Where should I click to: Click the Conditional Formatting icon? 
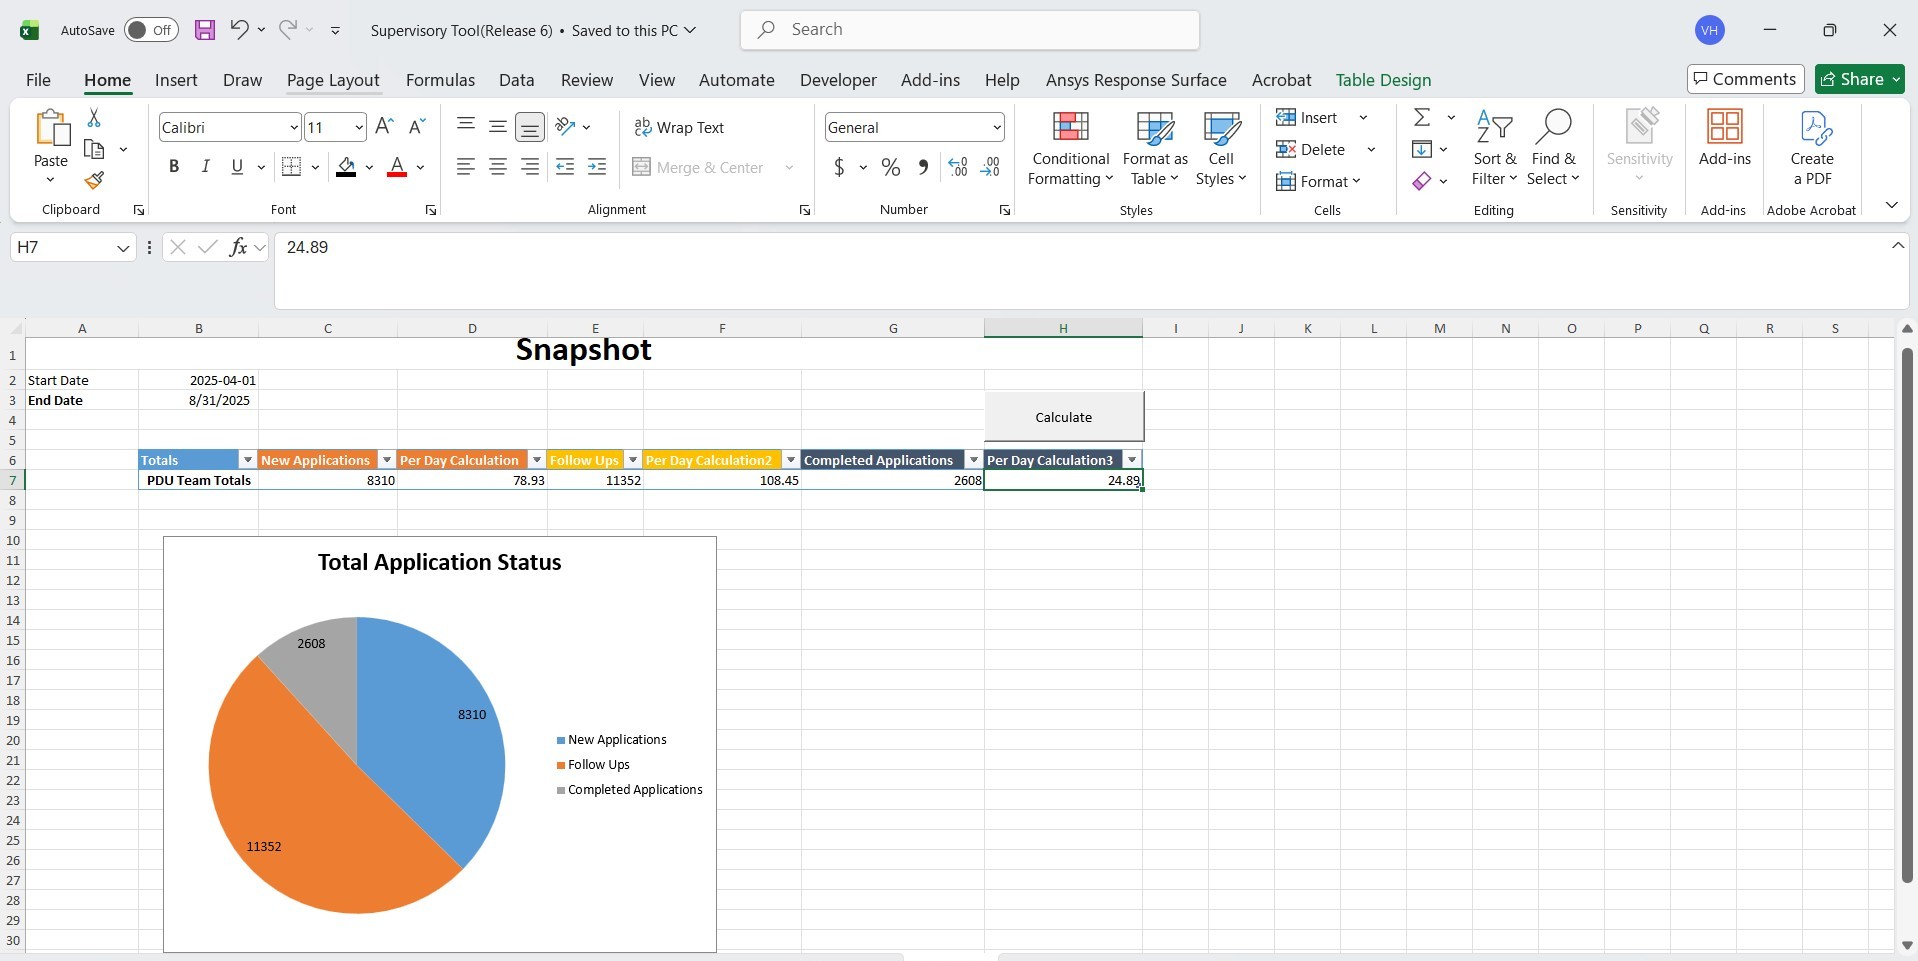pyautogui.click(x=1070, y=128)
